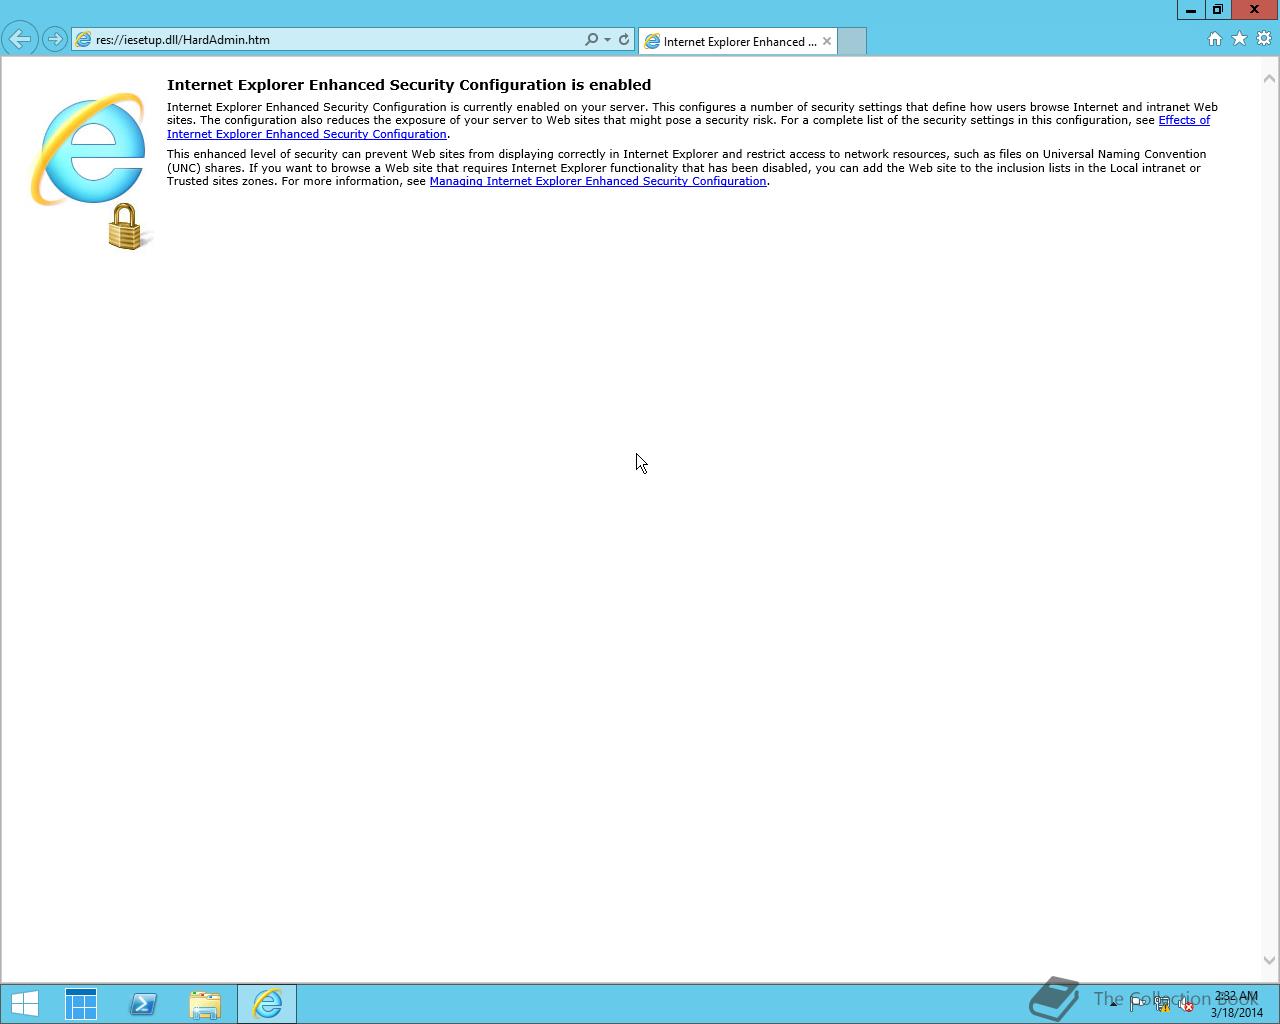Open the Home page icon

click(x=1215, y=39)
